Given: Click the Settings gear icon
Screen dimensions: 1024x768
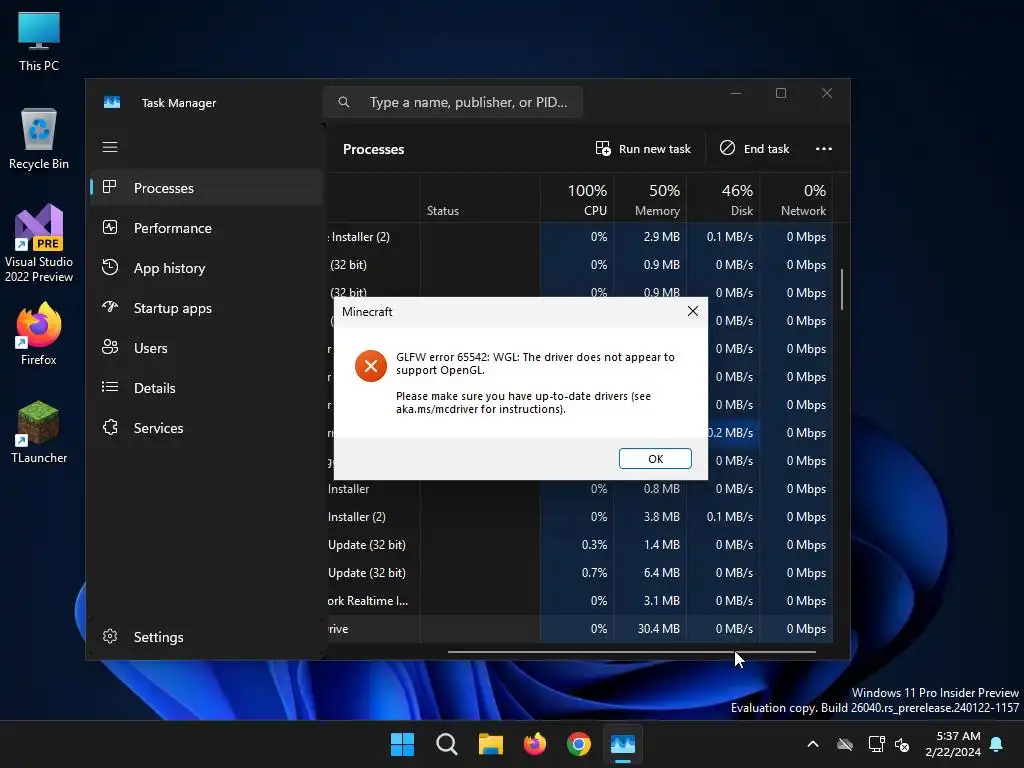Looking at the screenshot, I should pos(110,636).
